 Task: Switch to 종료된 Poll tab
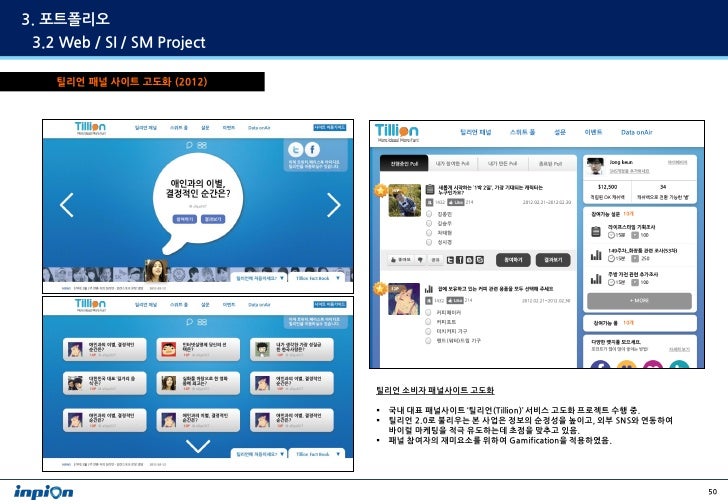click(551, 163)
